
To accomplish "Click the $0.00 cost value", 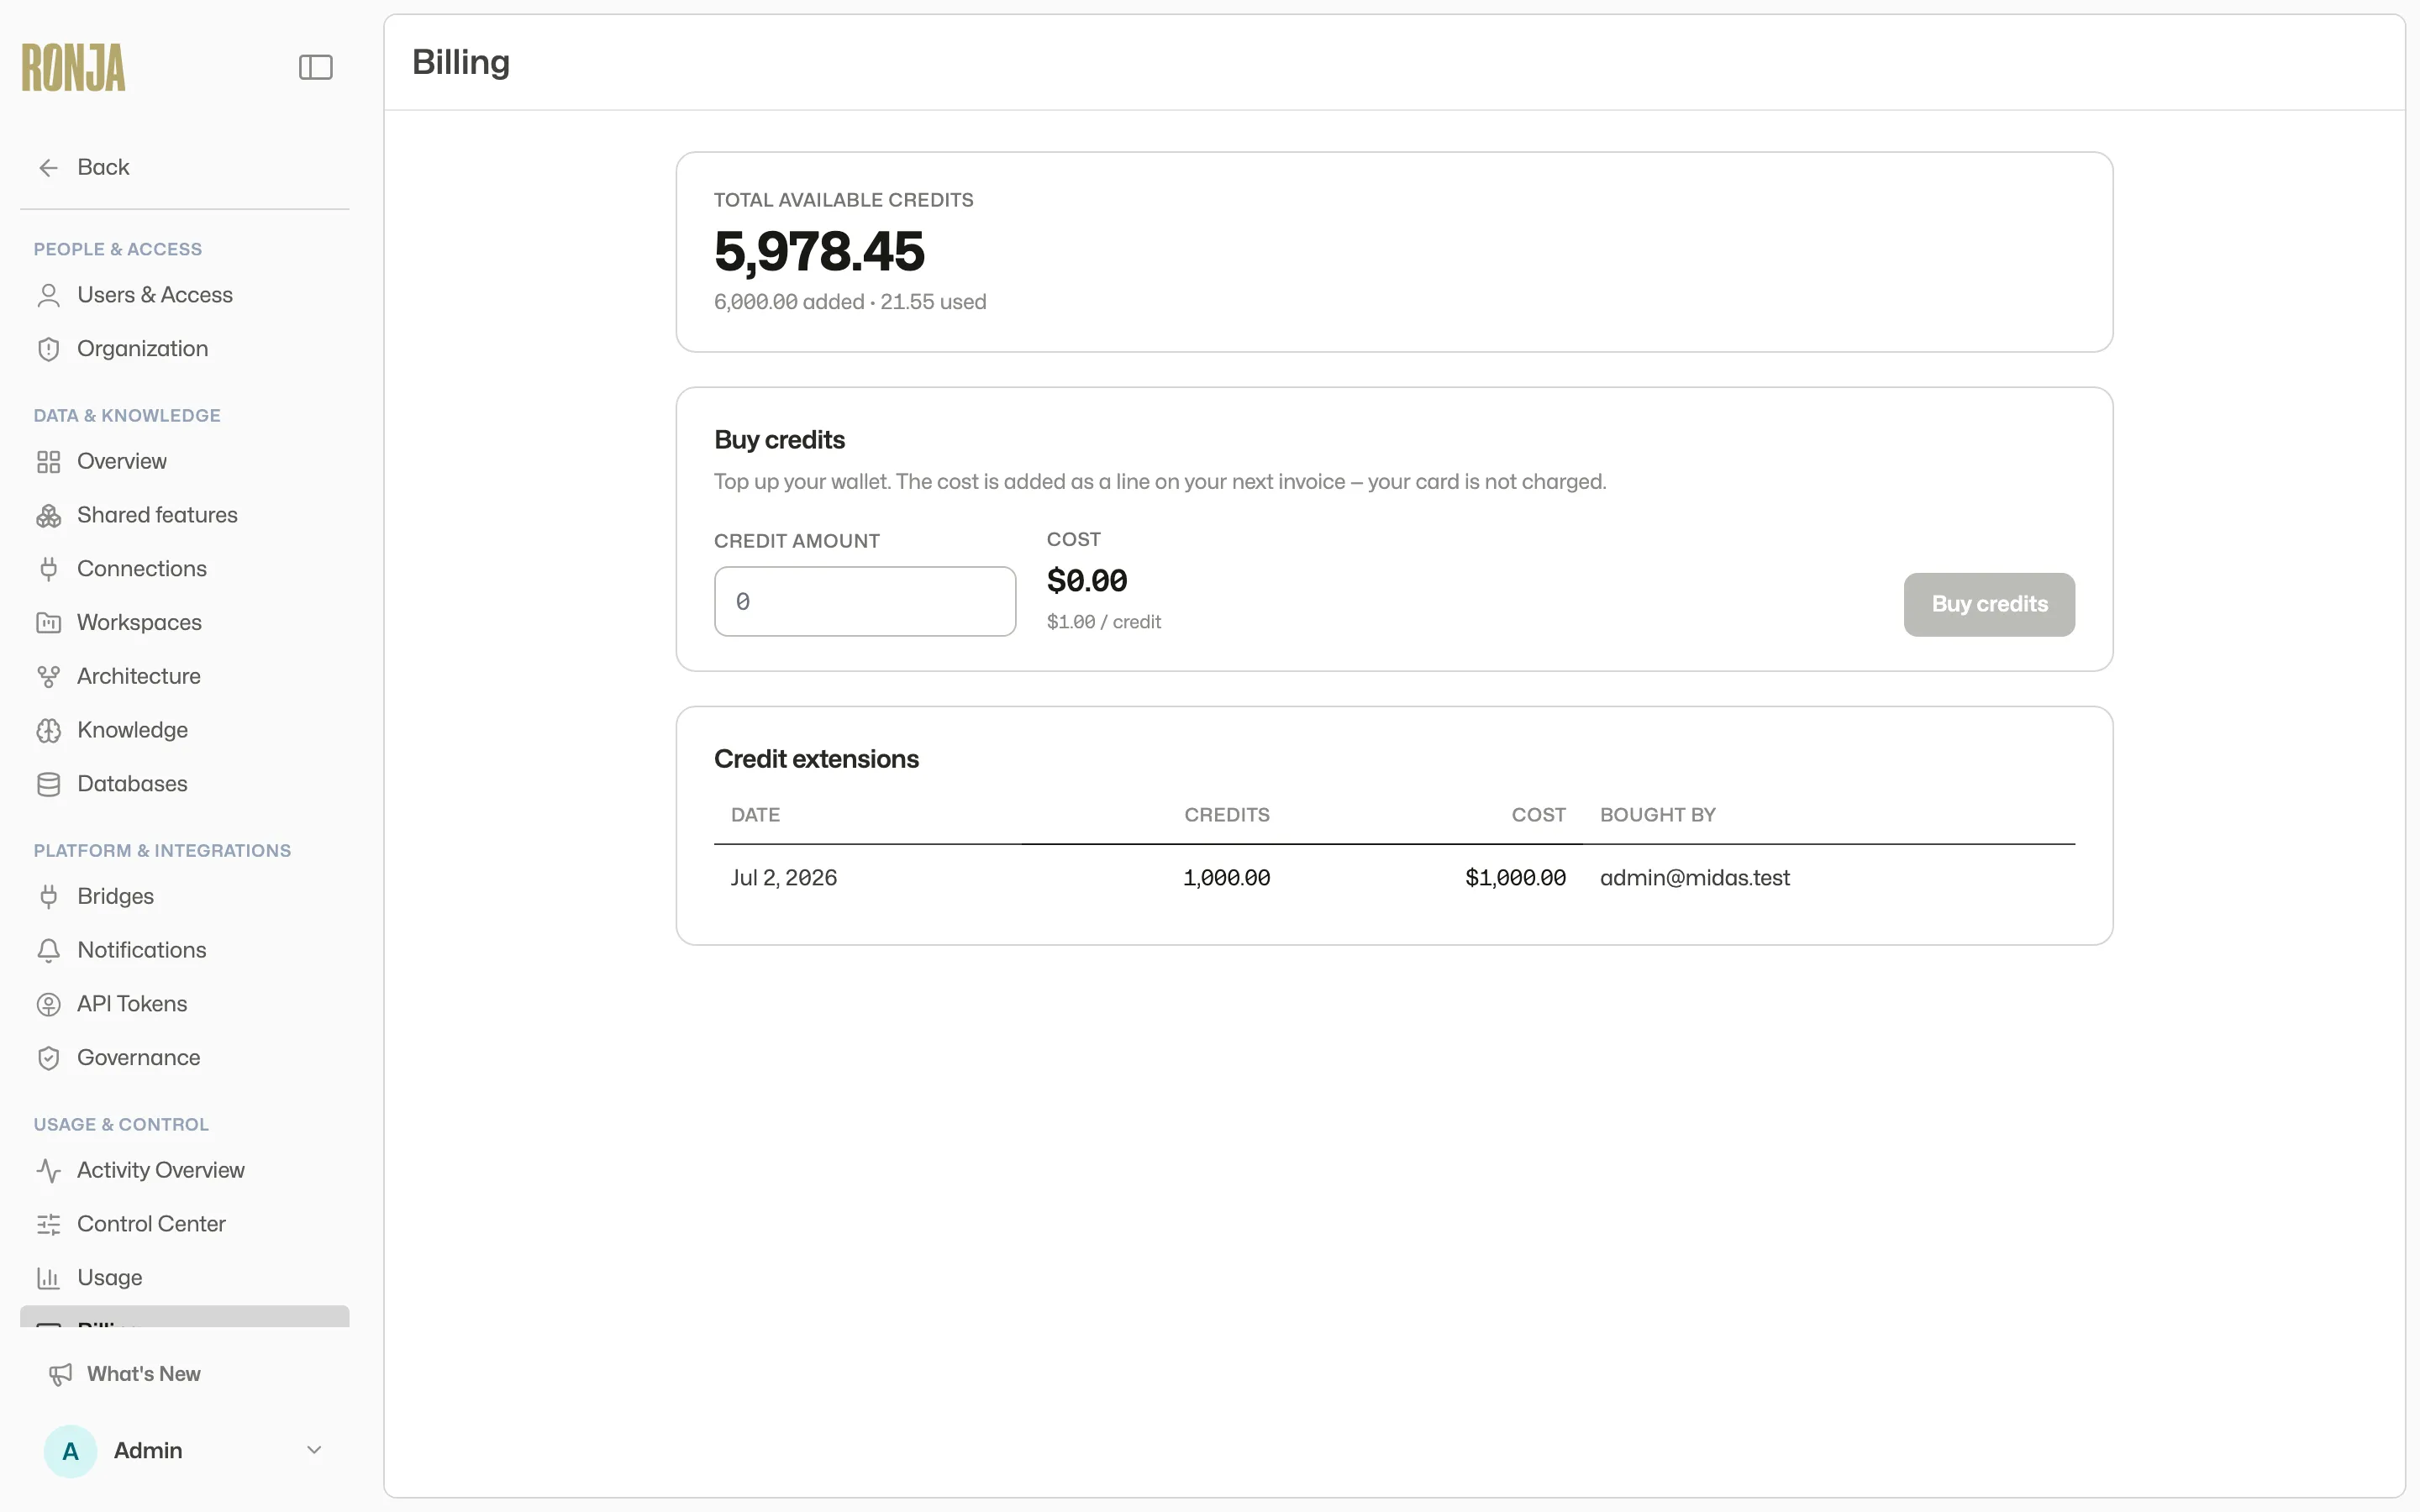I will 1086,581.
